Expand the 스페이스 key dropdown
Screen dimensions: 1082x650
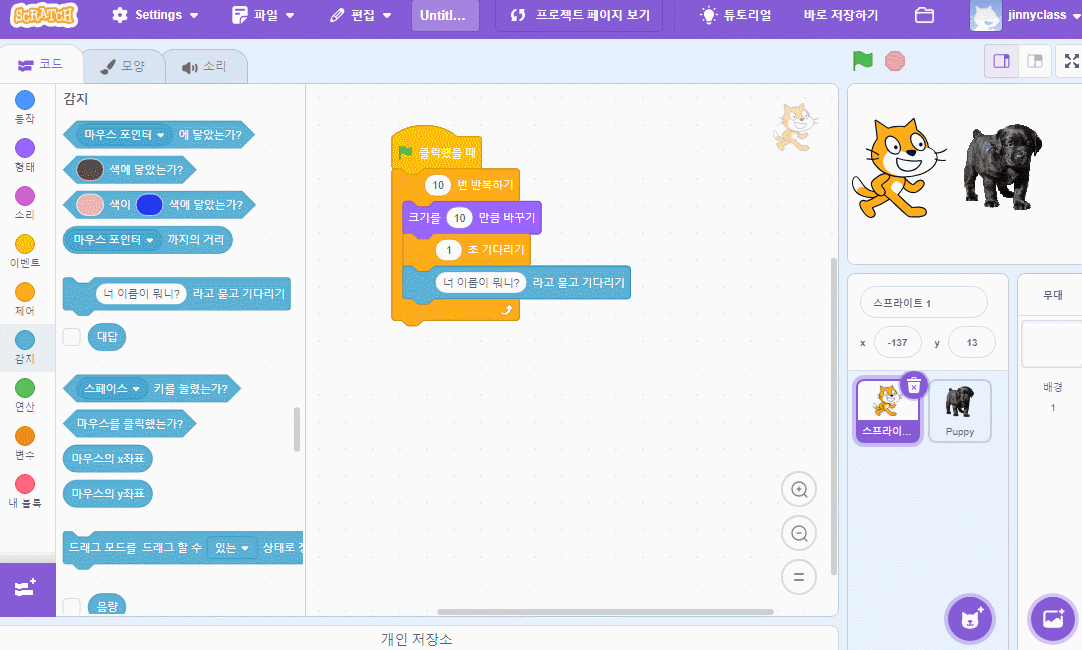pos(112,388)
